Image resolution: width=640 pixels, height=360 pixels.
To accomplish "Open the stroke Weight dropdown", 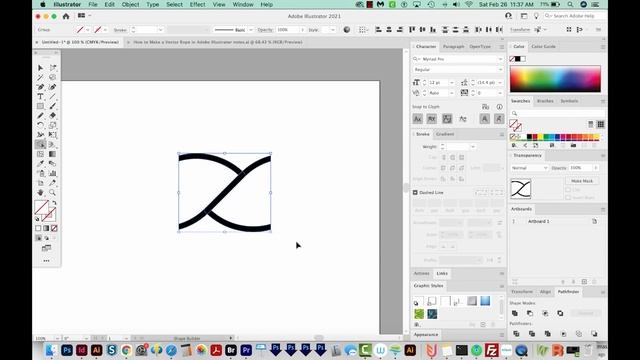I will (x=473, y=147).
